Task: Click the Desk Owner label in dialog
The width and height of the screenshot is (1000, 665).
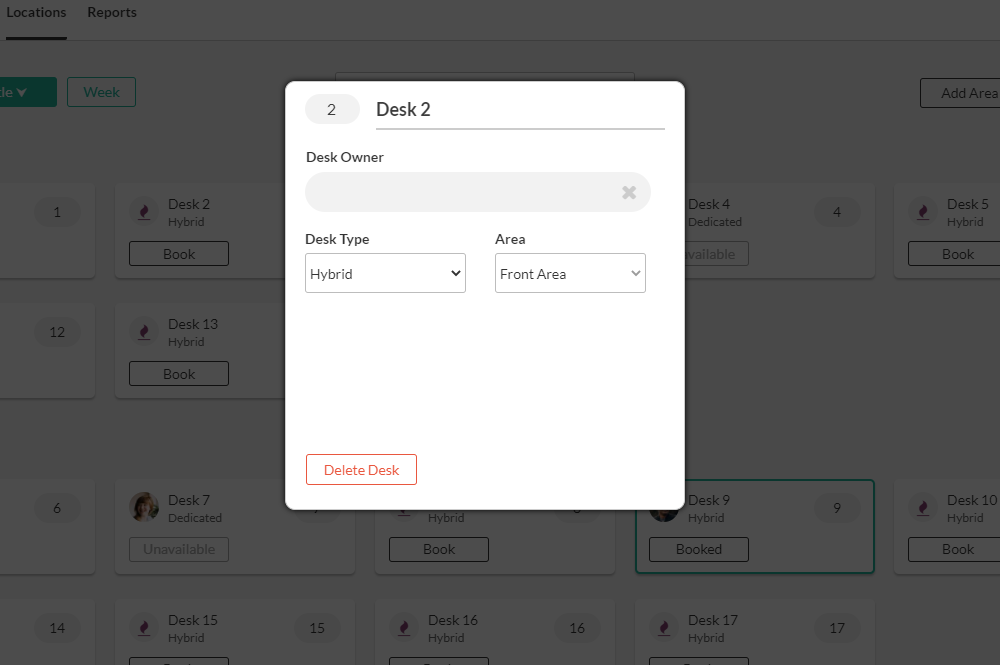Action: point(344,157)
